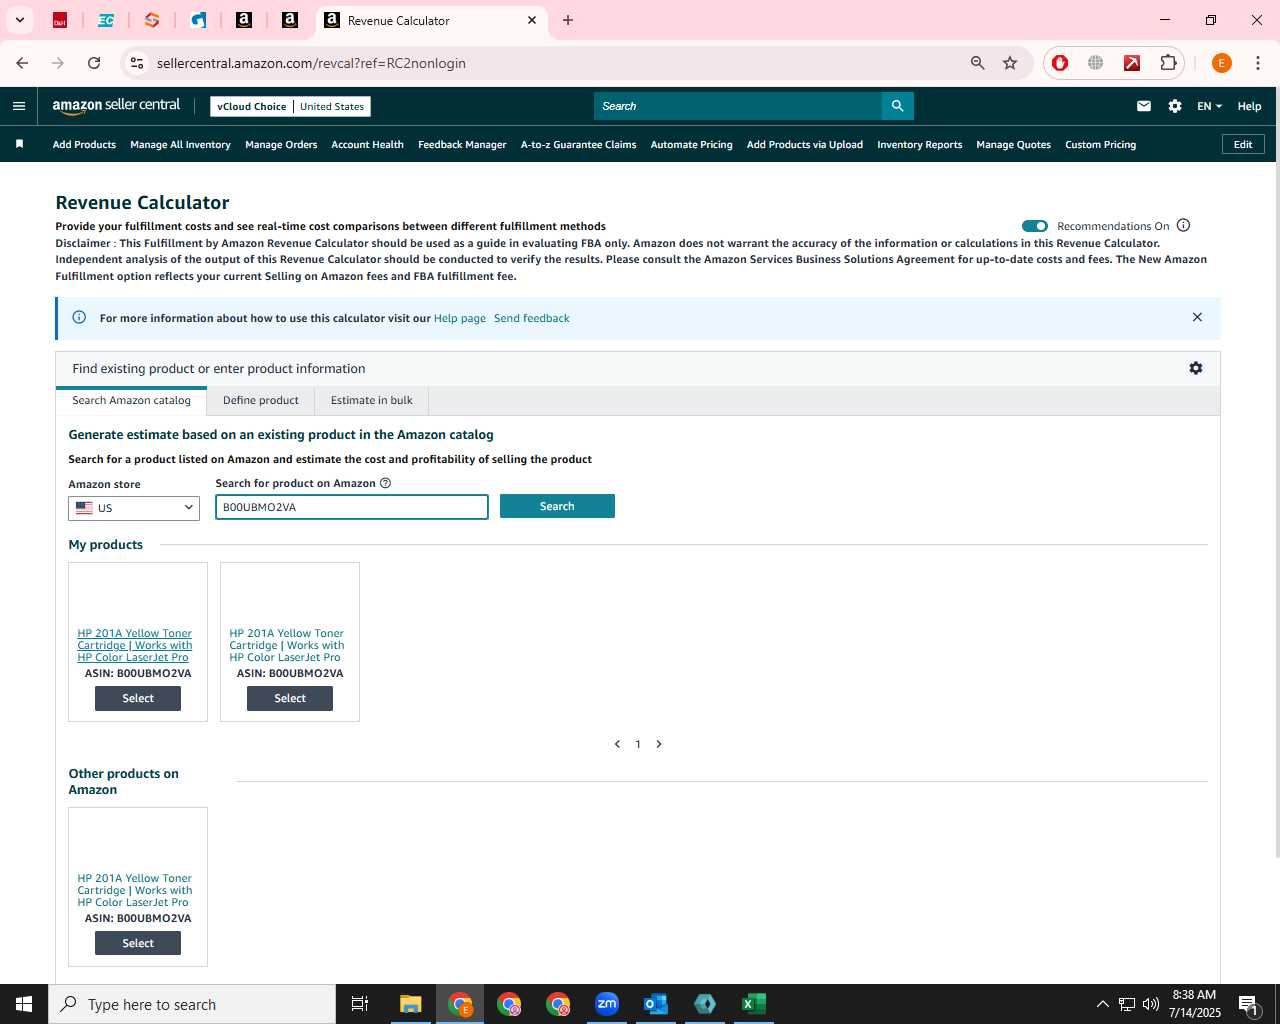The image size is (1280, 1024).
Task: Open File Explorer from the taskbar
Action: click(x=411, y=1004)
